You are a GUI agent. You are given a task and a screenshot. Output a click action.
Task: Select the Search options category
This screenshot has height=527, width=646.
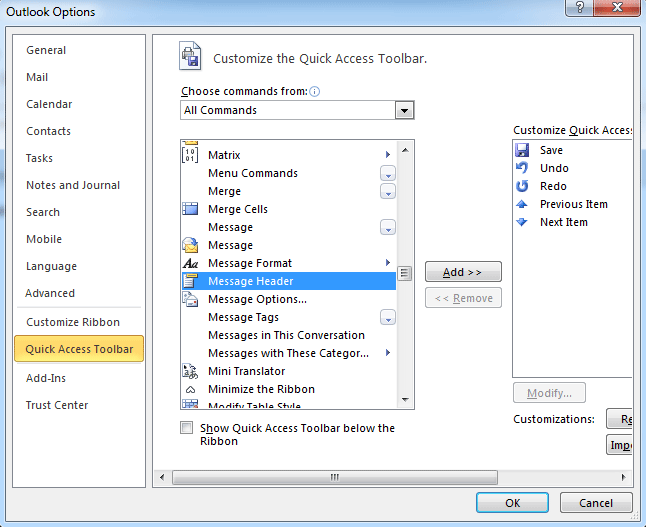tap(79, 212)
